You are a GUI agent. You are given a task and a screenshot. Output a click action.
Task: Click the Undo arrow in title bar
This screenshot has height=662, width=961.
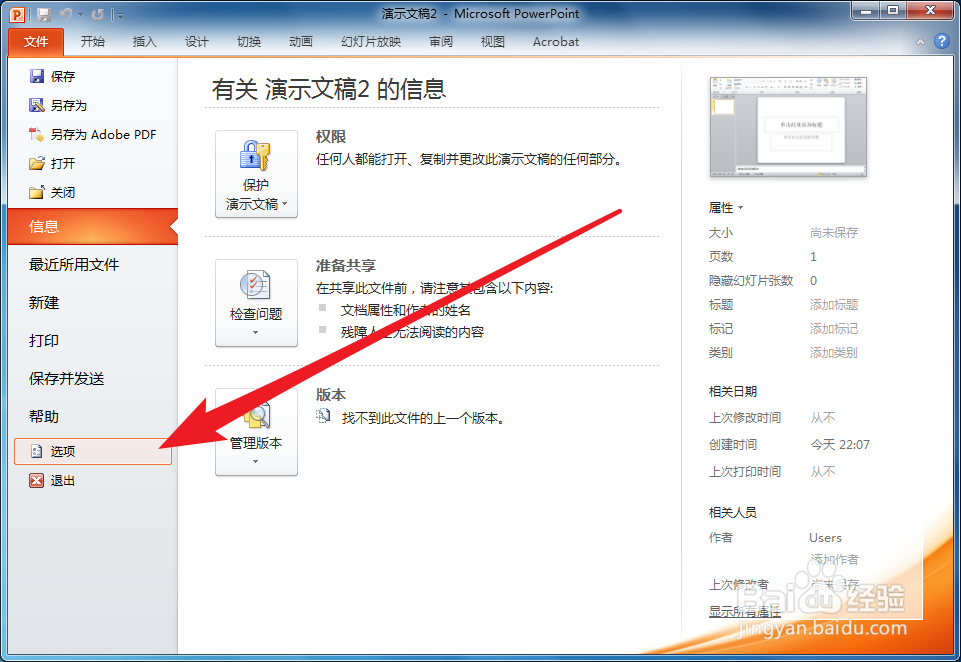[x=66, y=13]
